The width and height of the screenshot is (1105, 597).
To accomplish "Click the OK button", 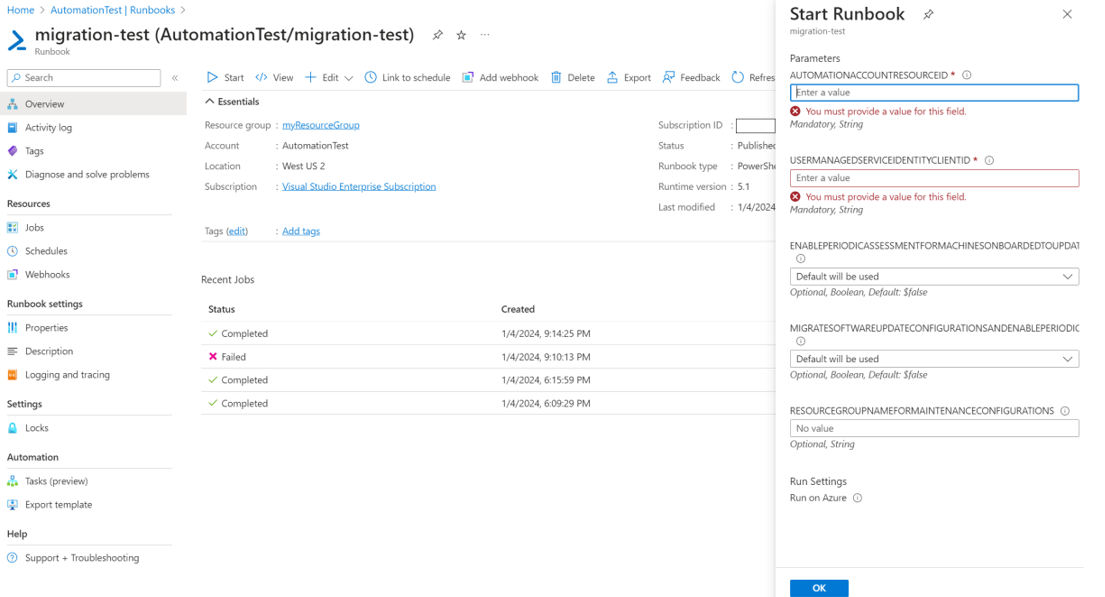I will point(819,588).
